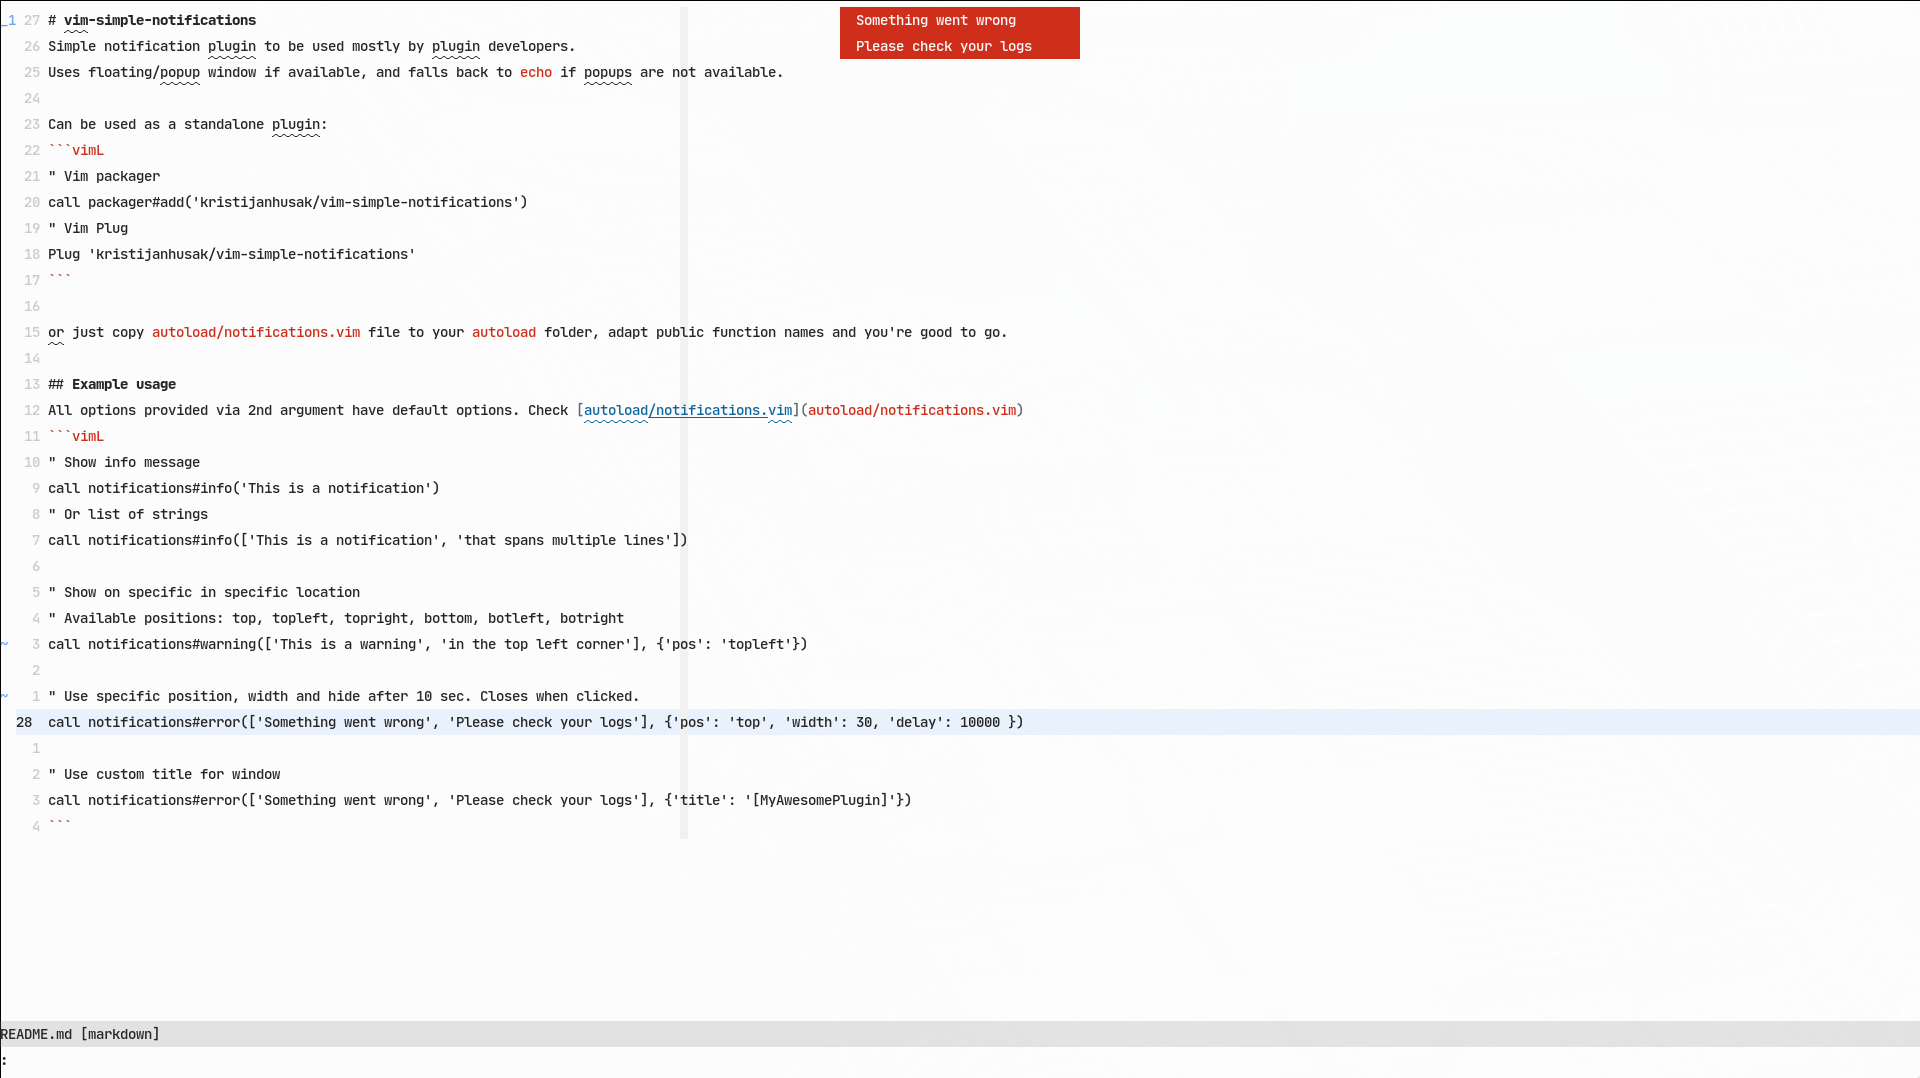Click 'Something went wrong' in the notification popup
This screenshot has width=1920, height=1078.
coord(935,20)
